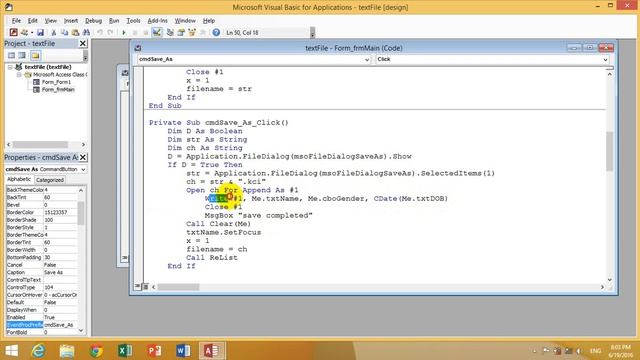Viewport: 640px width, 360px height.
Task: Open the Object dropdown showing cmdSave_As
Action: point(366,60)
